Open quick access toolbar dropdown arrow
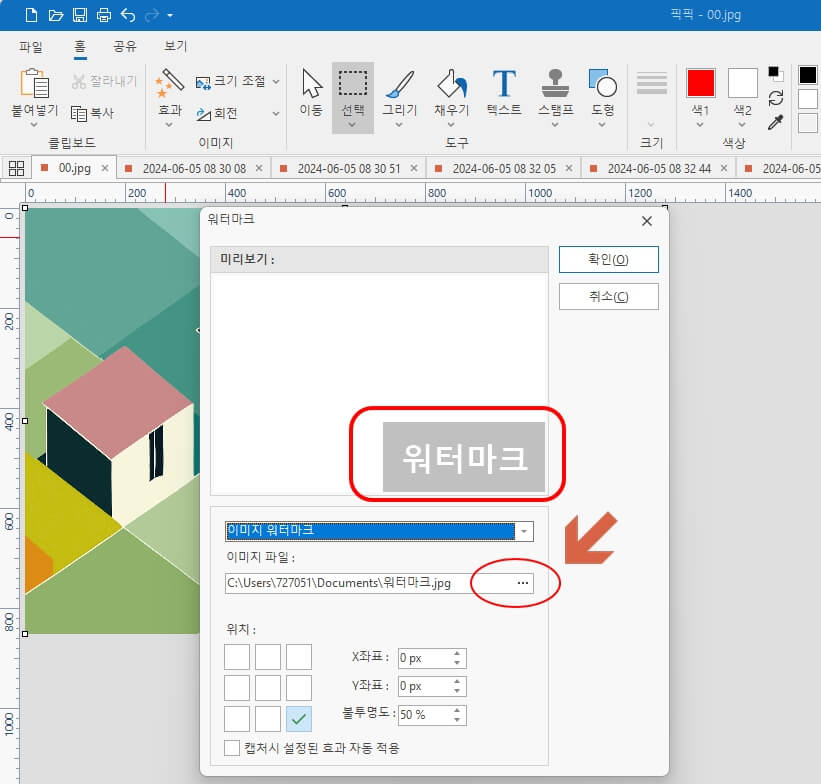The image size is (821, 784). [x=170, y=16]
